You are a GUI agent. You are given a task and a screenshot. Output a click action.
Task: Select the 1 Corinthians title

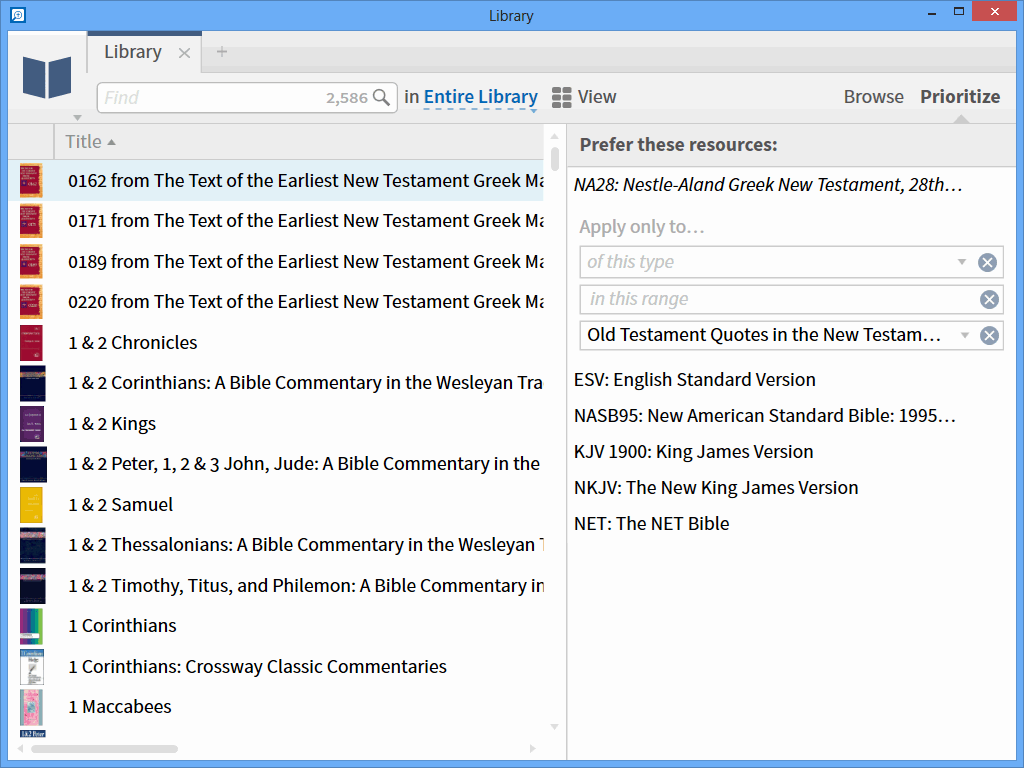coord(122,626)
